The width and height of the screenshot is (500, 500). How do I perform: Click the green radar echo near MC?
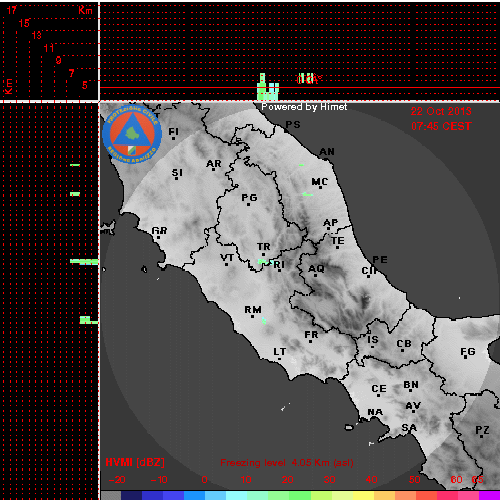(x=307, y=194)
